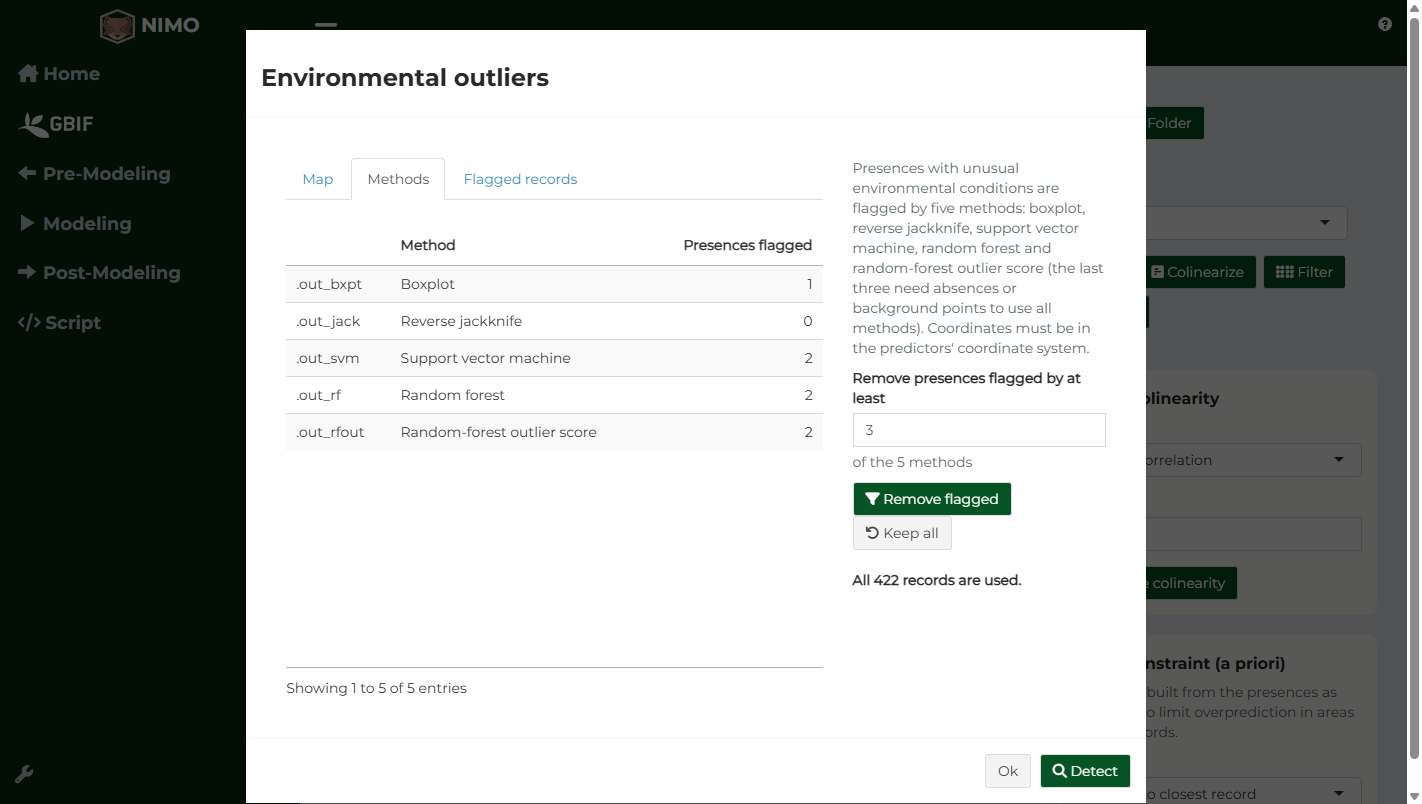Click Remove flagged button

click(x=932, y=499)
